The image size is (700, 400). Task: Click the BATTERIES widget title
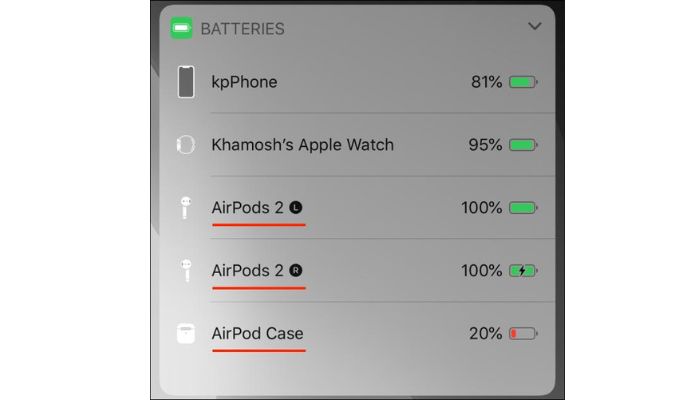click(242, 29)
